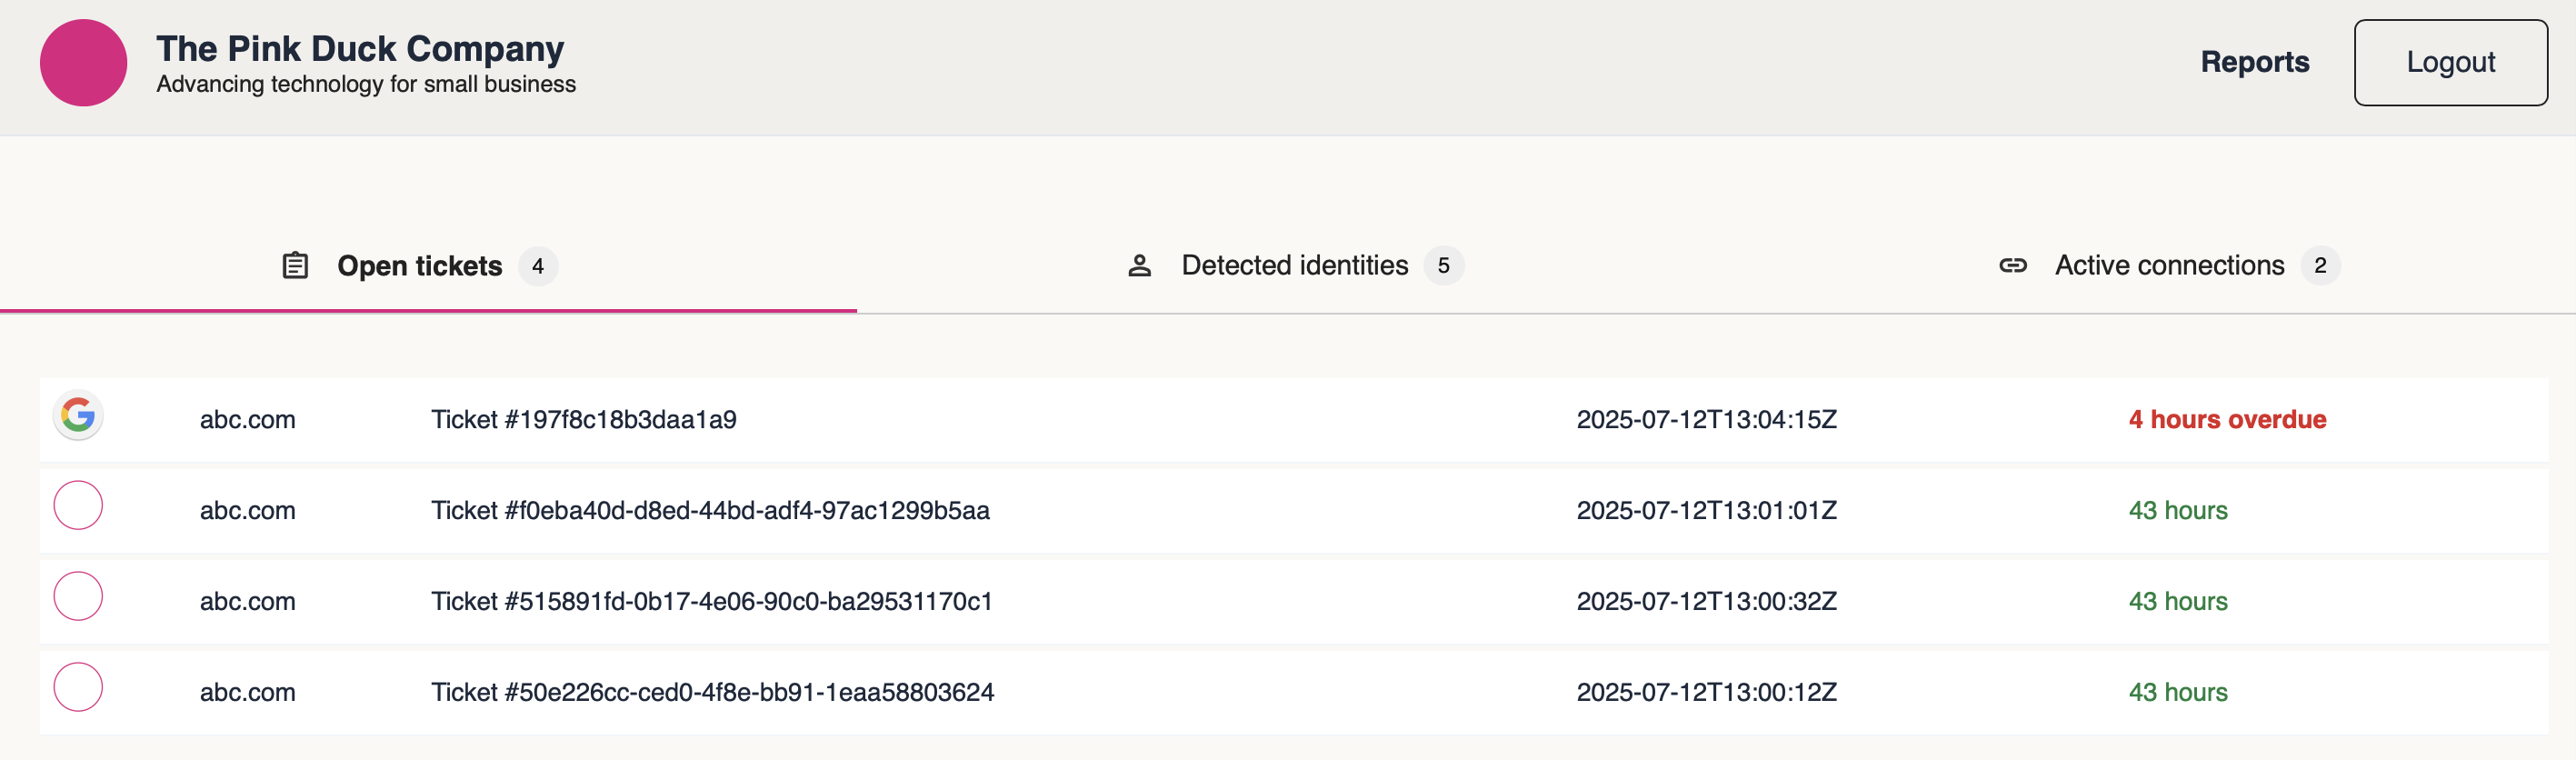This screenshot has height=760, width=2576.
Task: Select the Open tickets tab
Action: click(x=419, y=267)
